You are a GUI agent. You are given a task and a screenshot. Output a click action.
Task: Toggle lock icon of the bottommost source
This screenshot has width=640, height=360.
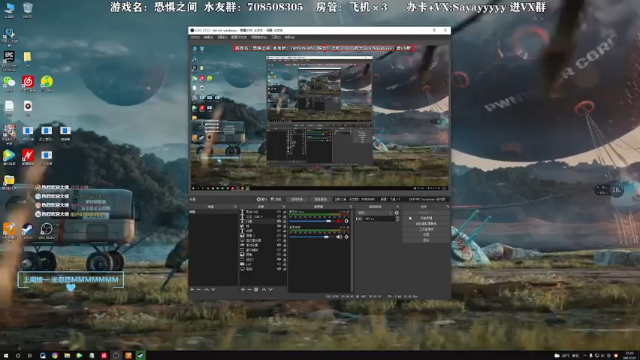click(284, 269)
